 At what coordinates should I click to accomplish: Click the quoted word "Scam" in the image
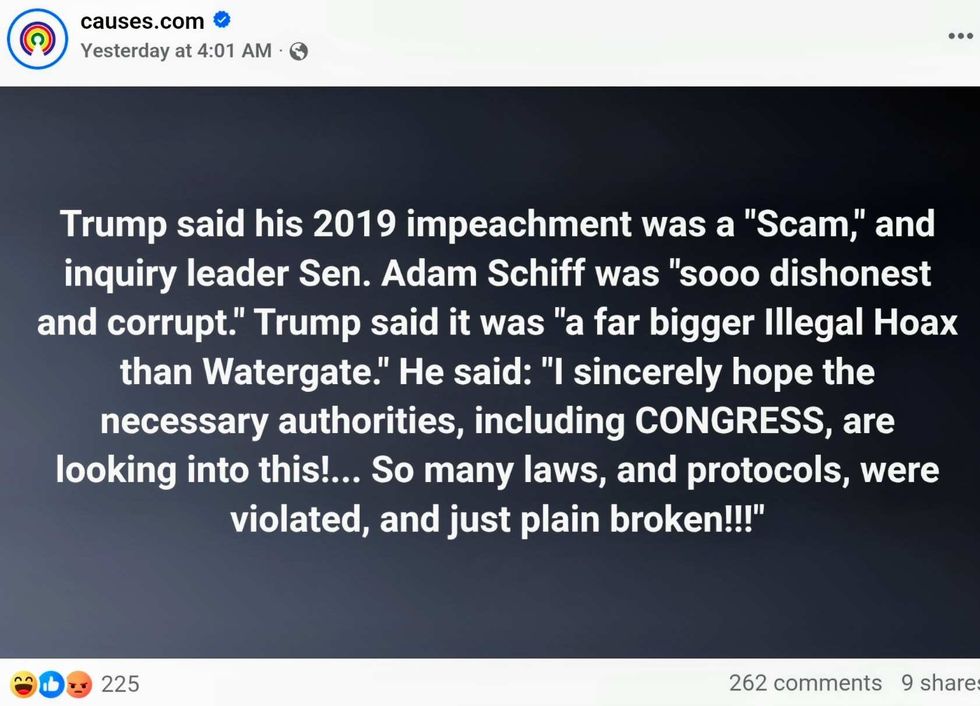point(793,224)
